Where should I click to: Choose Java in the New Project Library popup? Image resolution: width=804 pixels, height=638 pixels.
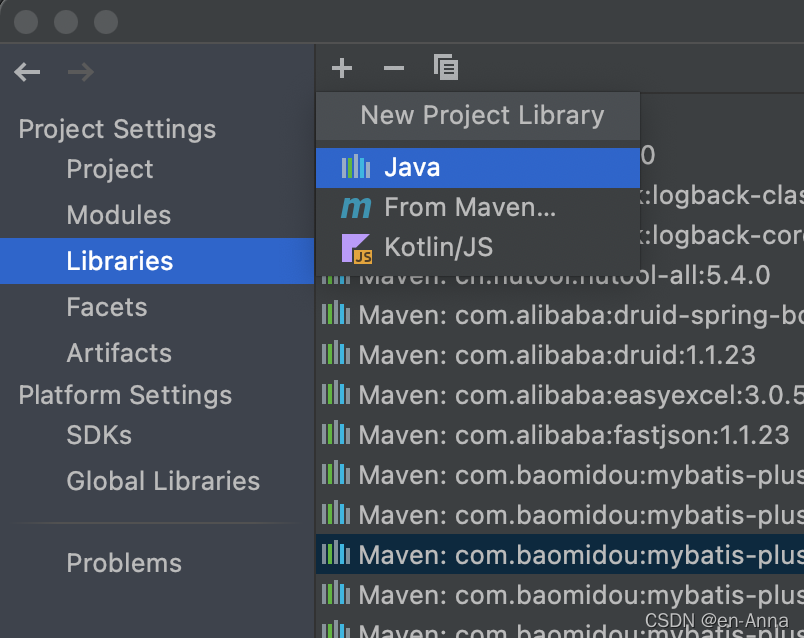click(x=478, y=168)
